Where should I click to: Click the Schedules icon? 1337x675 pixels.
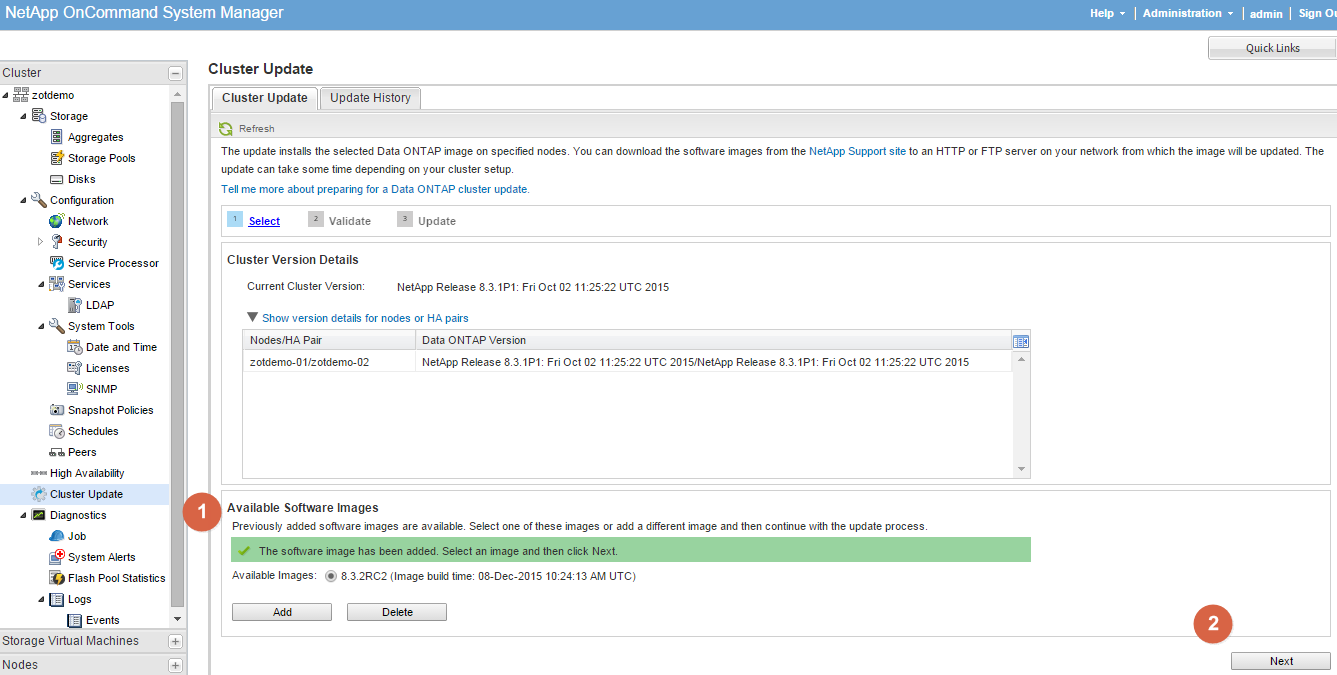tap(58, 431)
